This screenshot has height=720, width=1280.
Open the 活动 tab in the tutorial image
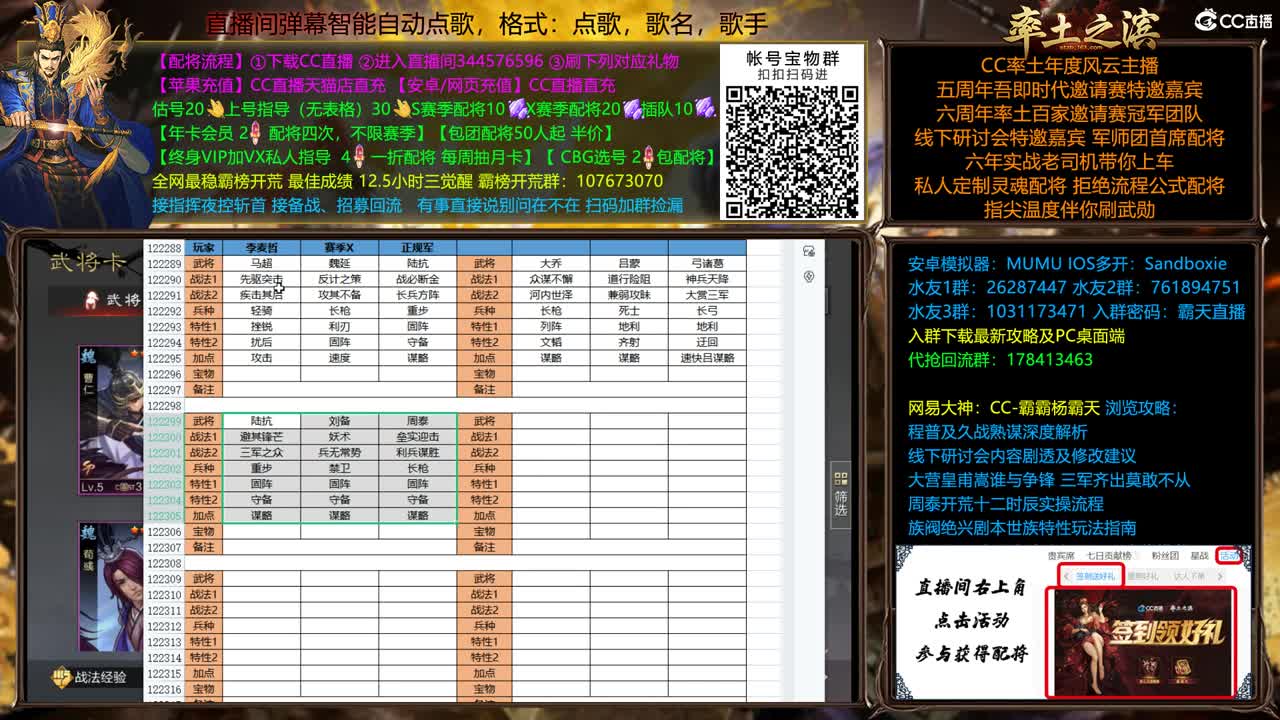pyautogui.click(x=1229, y=555)
